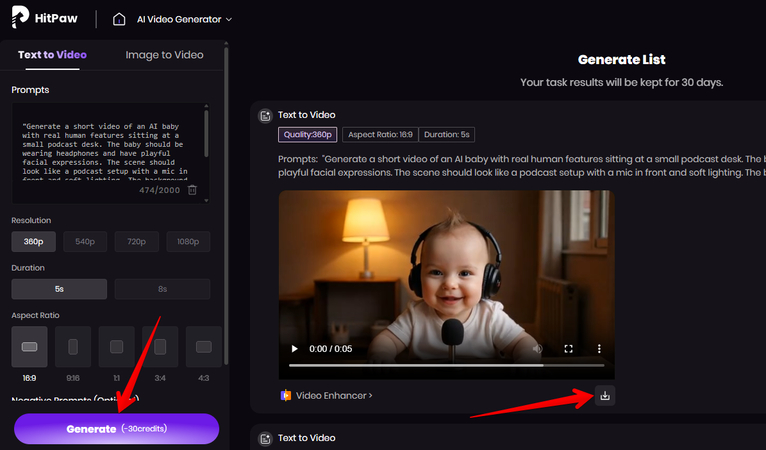Click the Quality:360p tag
The image size is (766, 450).
click(x=308, y=134)
